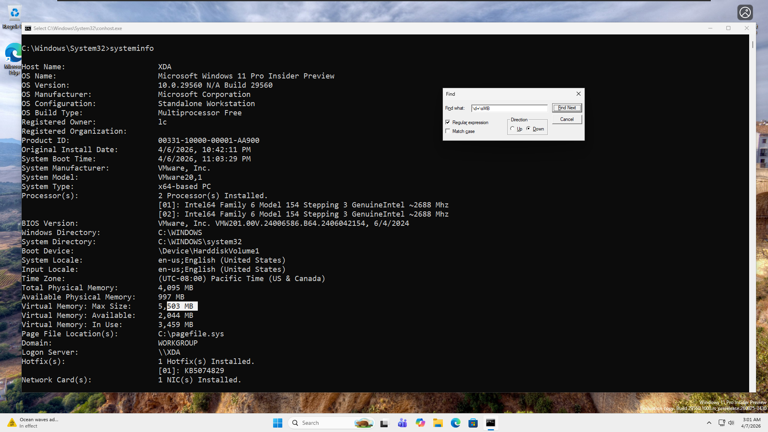
Task: Click the Find Next button
Action: (566, 108)
